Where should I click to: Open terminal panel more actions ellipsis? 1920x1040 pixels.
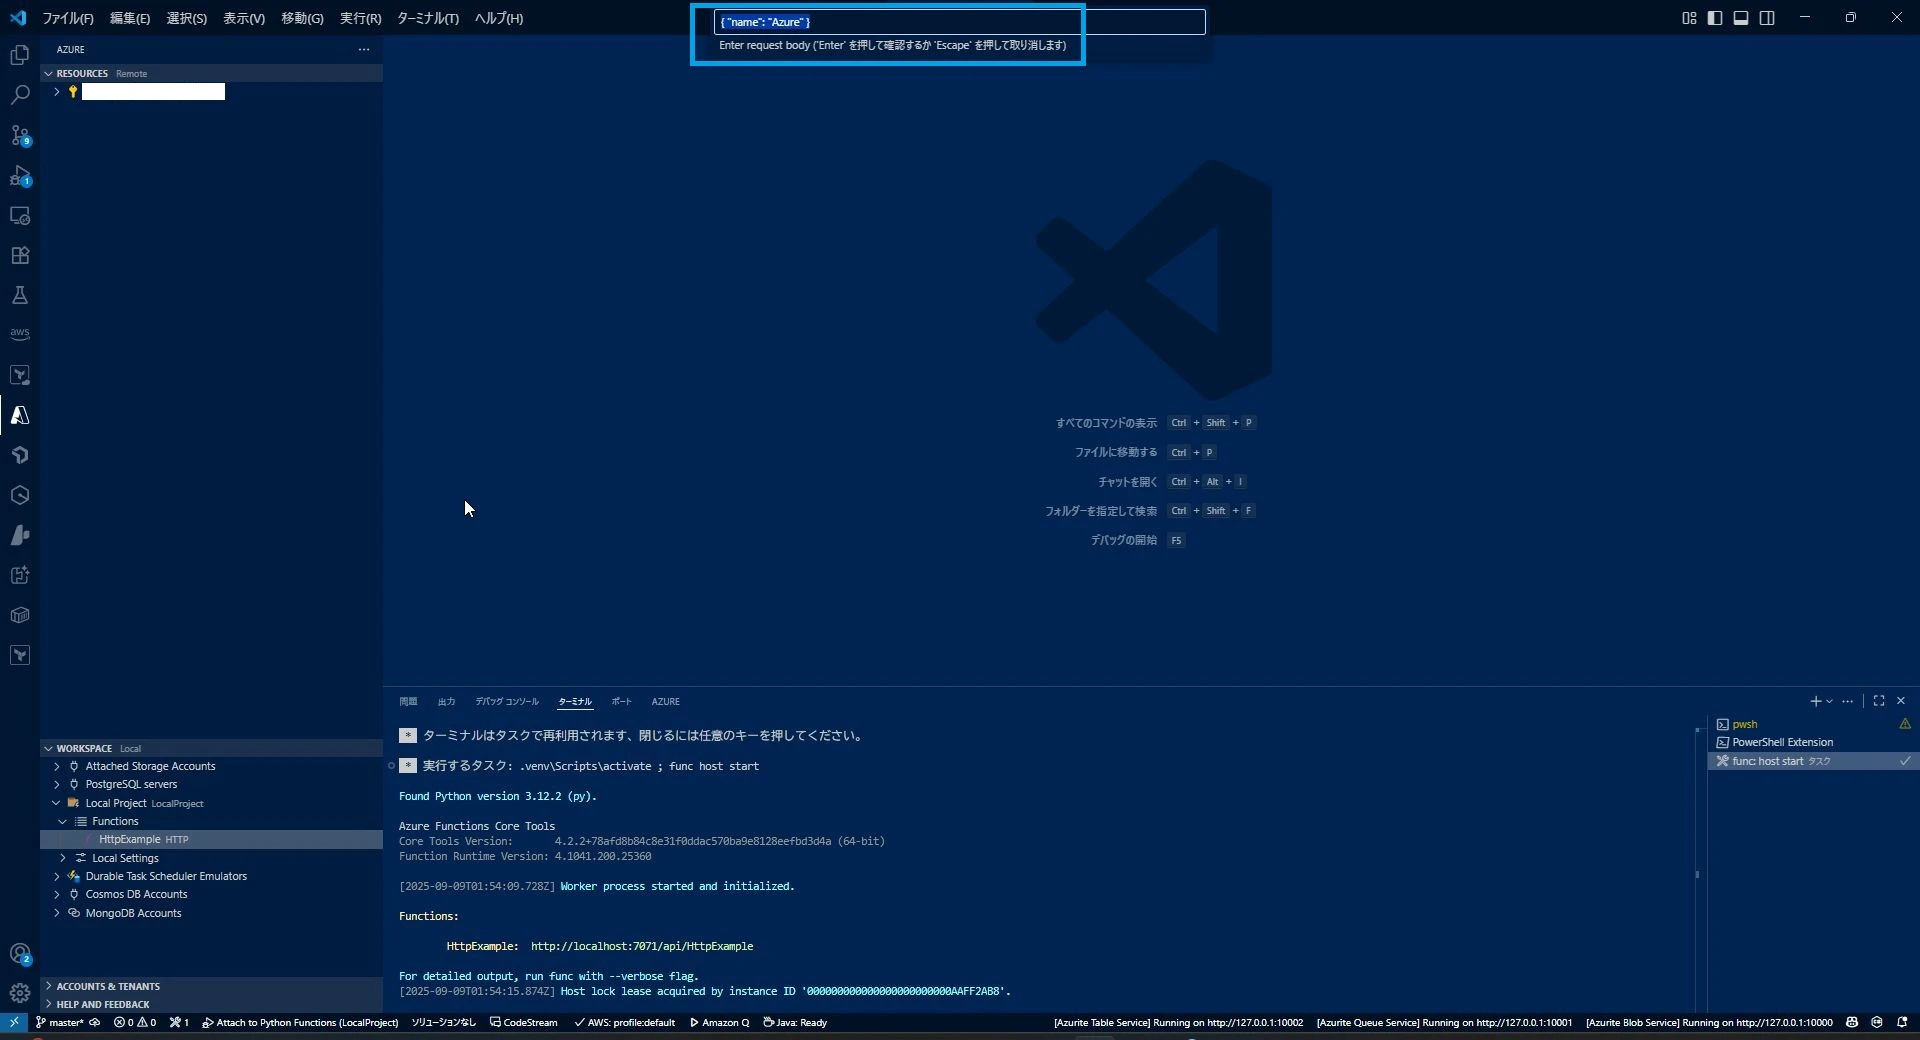point(1847,701)
